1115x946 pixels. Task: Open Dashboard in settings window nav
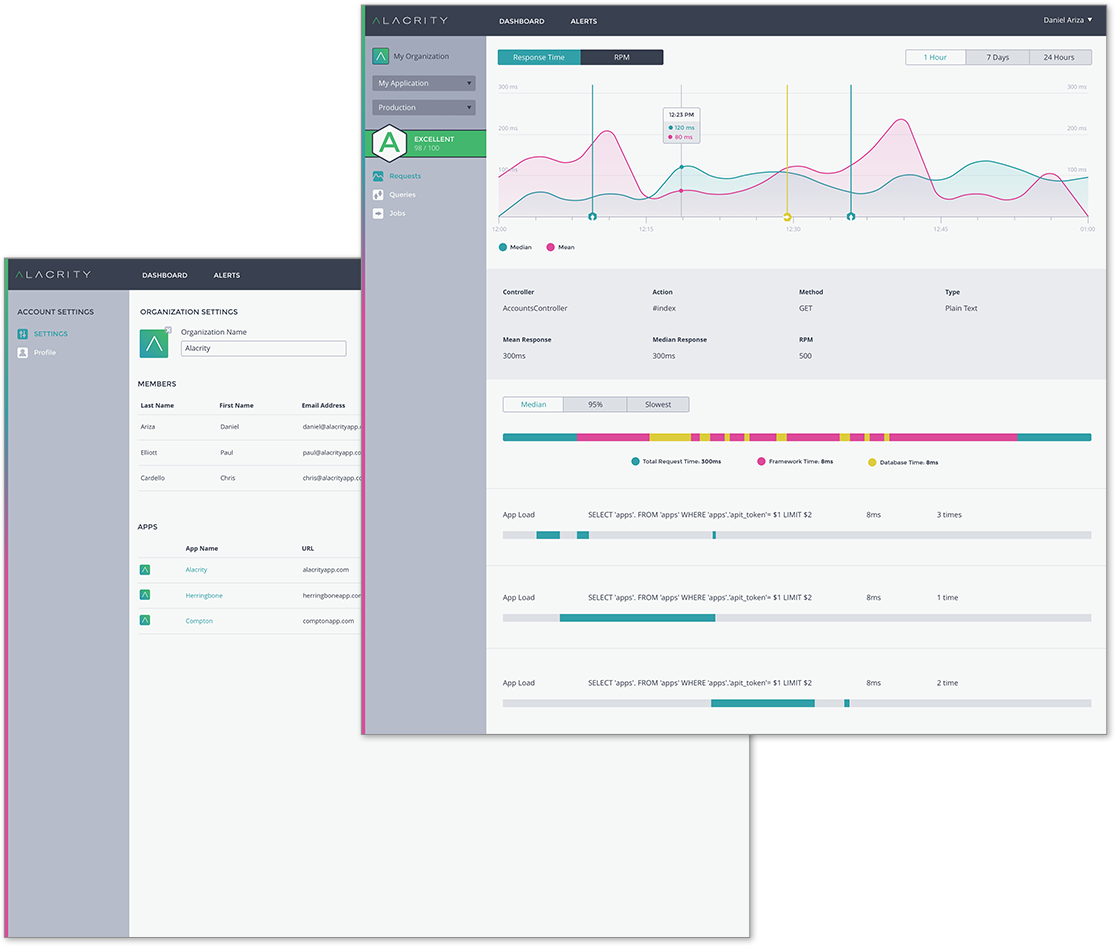(x=165, y=275)
